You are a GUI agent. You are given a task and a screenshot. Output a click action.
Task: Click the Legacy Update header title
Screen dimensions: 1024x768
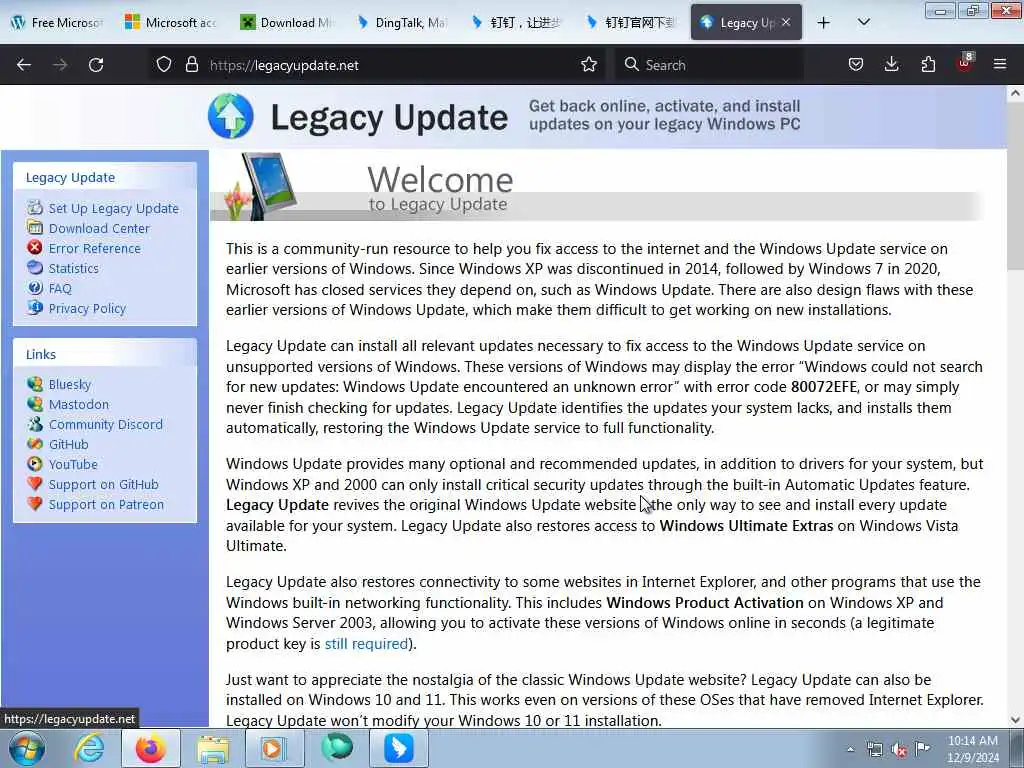click(x=389, y=118)
